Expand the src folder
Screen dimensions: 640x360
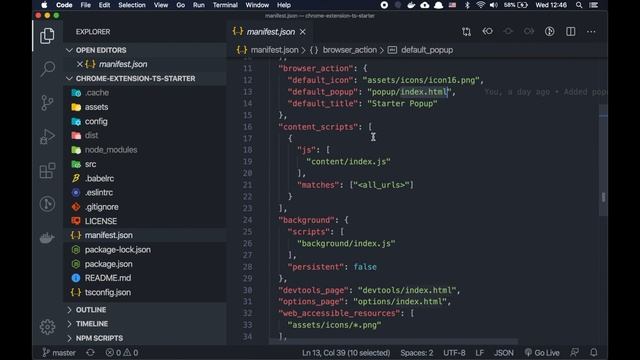tap(145, 164)
